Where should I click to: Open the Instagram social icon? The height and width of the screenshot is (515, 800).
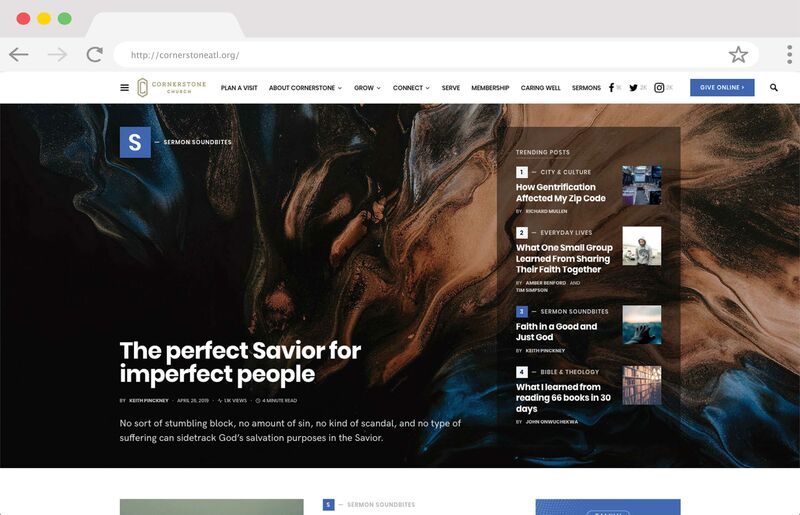click(x=659, y=88)
